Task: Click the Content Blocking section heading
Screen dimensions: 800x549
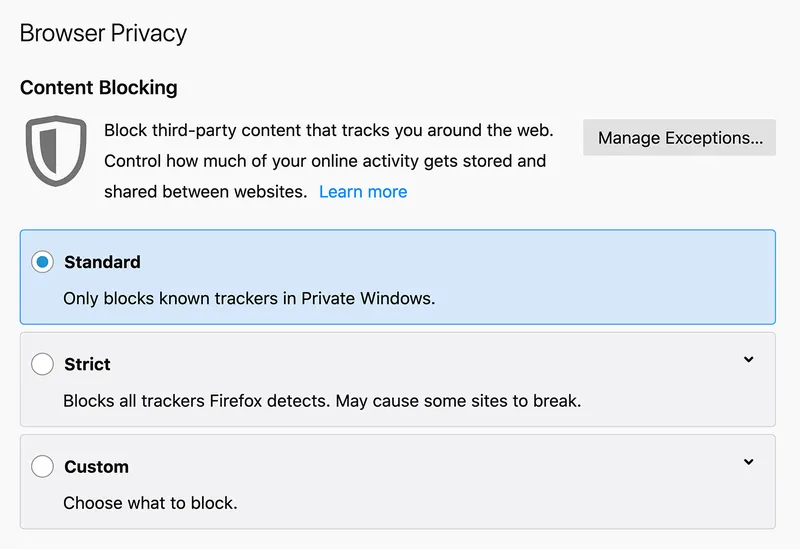Action: click(x=99, y=87)
